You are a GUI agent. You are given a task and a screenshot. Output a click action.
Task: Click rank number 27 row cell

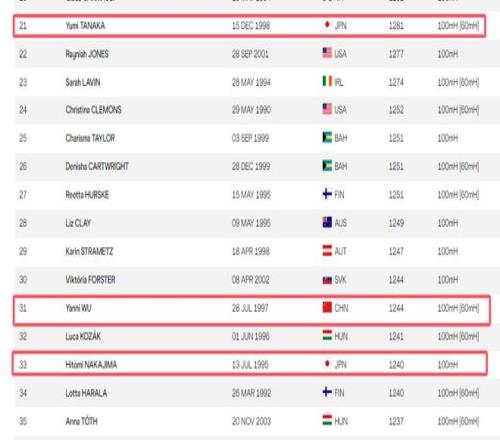(x=23, y=195)
